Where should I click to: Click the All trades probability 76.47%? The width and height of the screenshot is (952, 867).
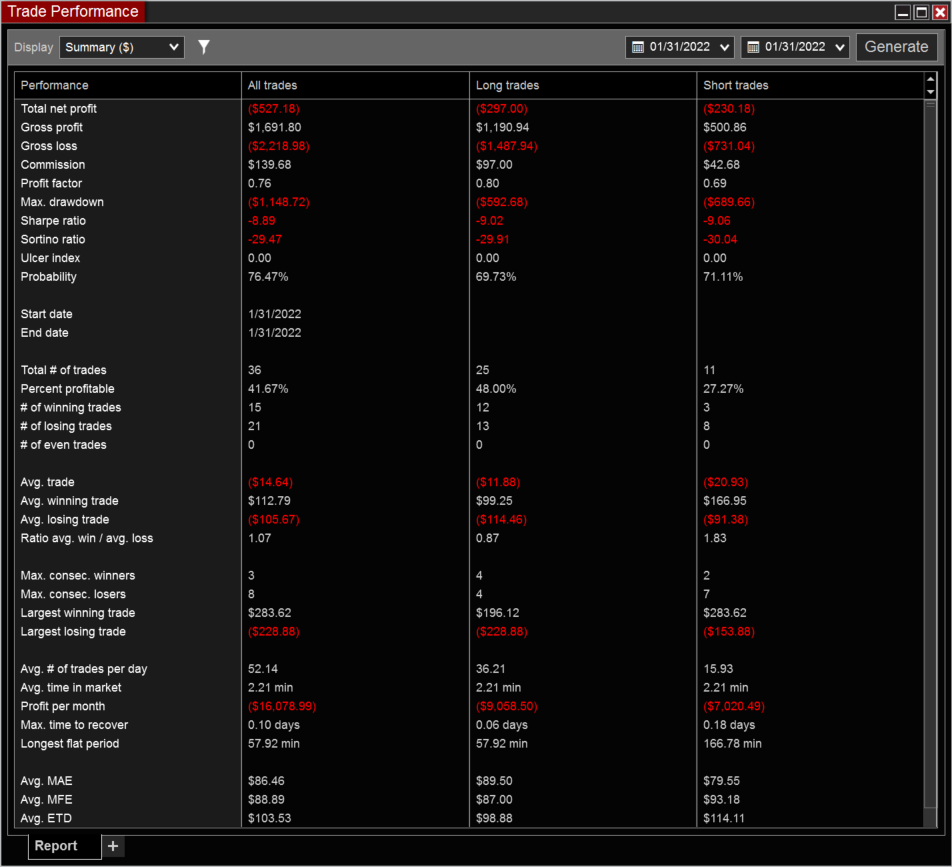268,277
